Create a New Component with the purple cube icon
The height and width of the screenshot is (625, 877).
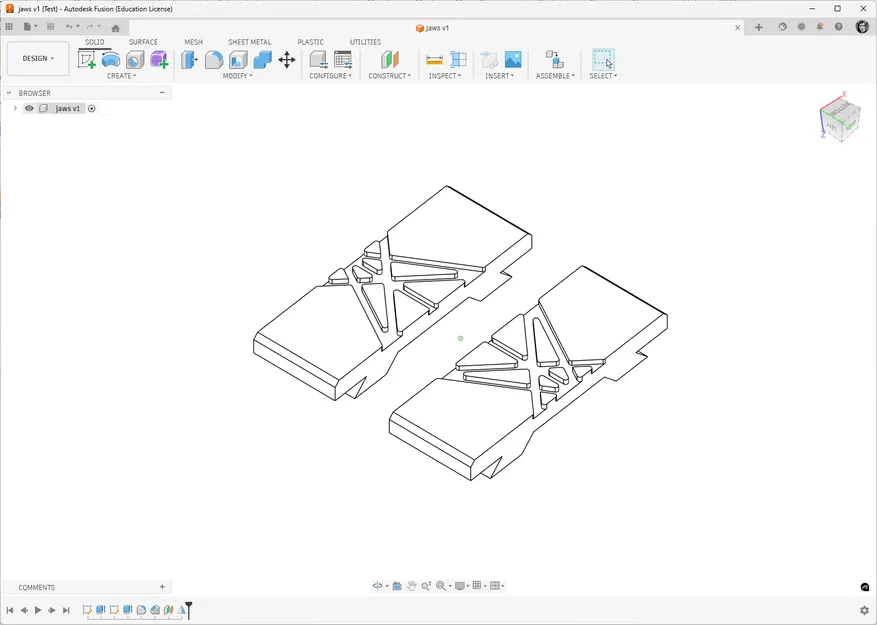(x=158, y=58)
